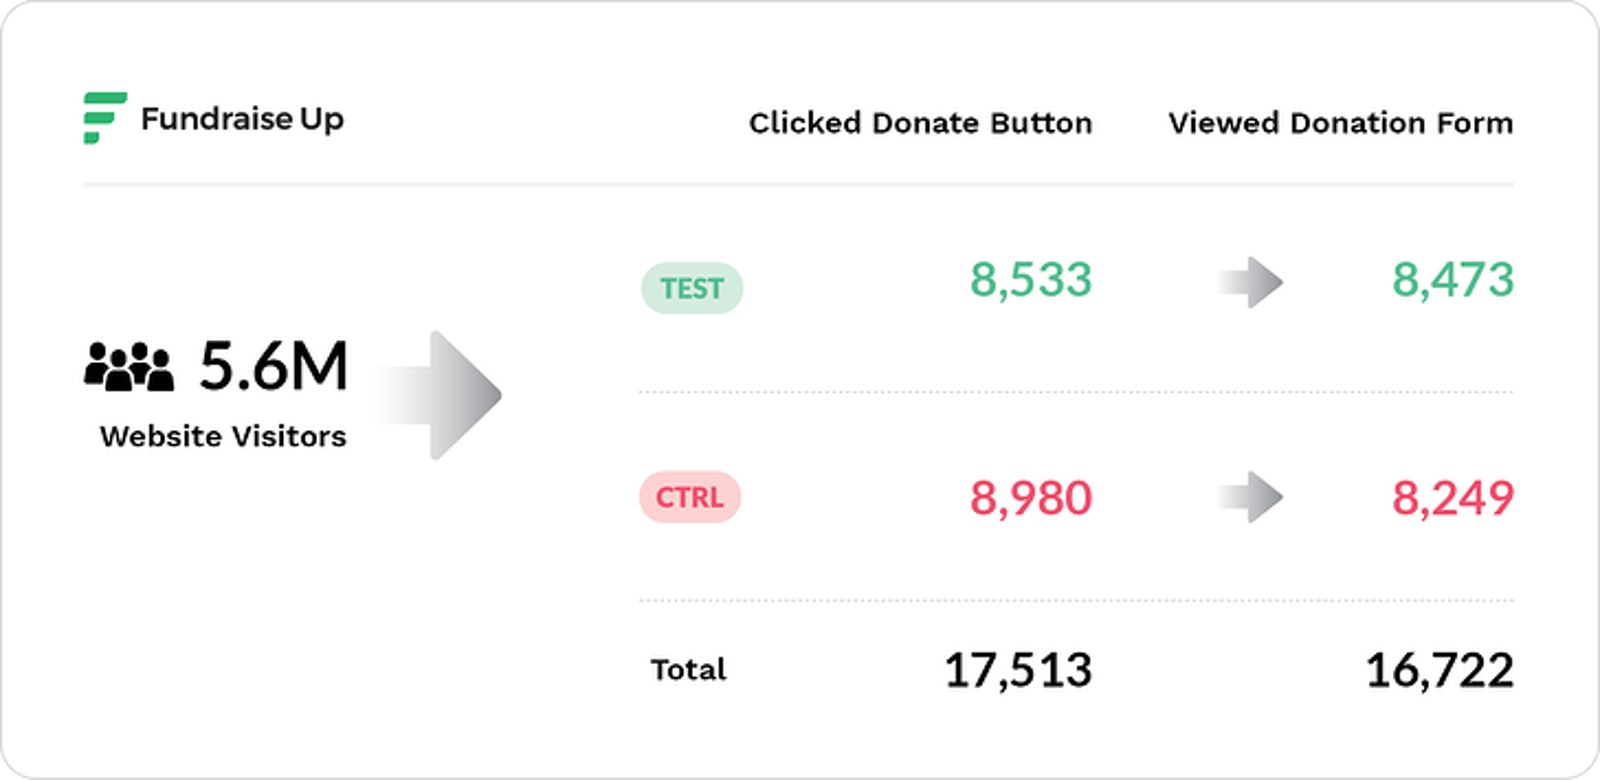Click the small arrow in the TEST row

pyautogui.click(x=1251, y=282)
